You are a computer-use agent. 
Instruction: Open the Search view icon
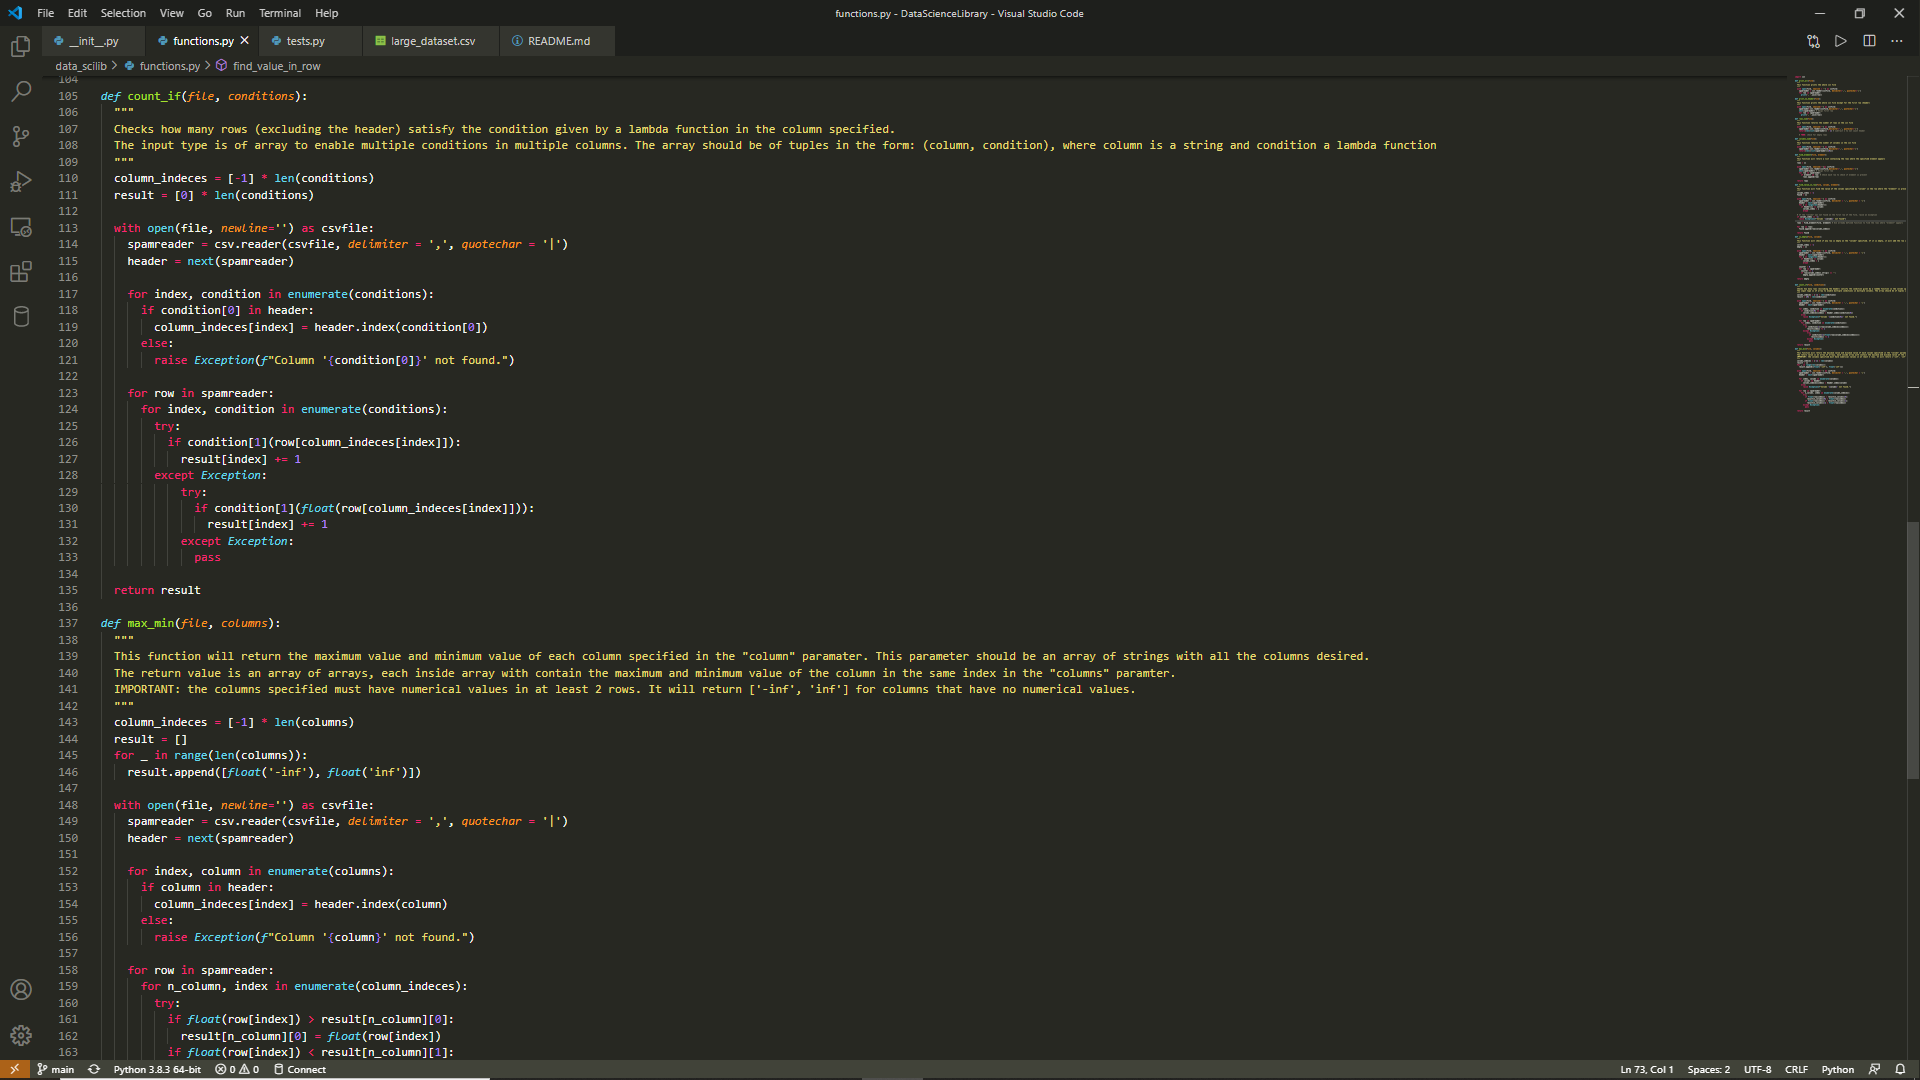[x=20, y=92]
